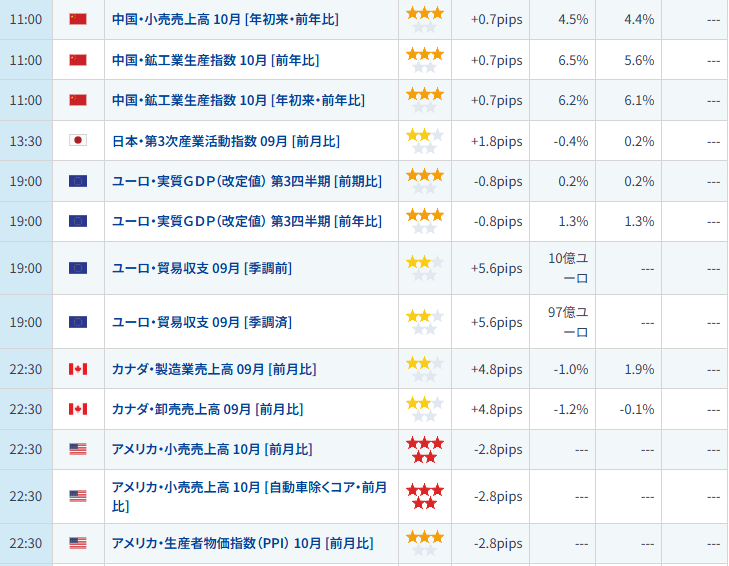The width and height of the screenshot is (729, 566).
Task: Open アメリカ・小売売上高 自動車除くコア link
Action: pyautogui.click(x=250, y=496)
